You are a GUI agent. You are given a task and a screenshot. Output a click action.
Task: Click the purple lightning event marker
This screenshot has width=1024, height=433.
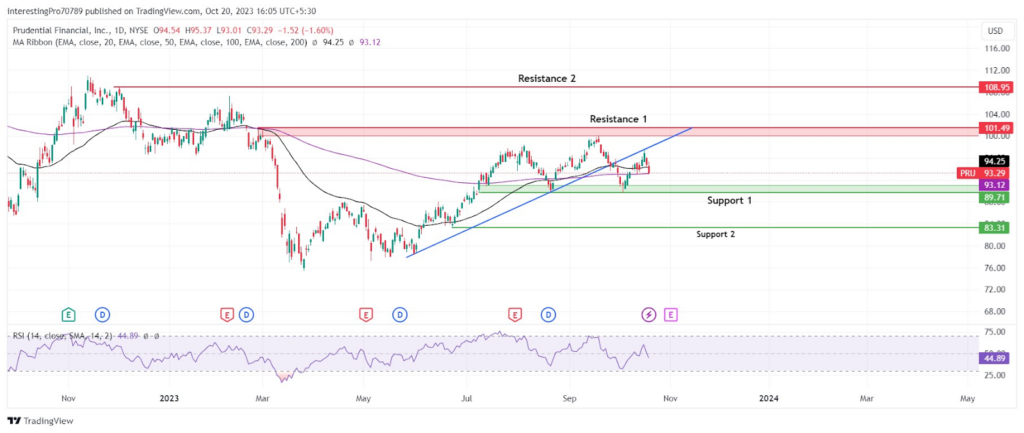click(x=648, y=315)
